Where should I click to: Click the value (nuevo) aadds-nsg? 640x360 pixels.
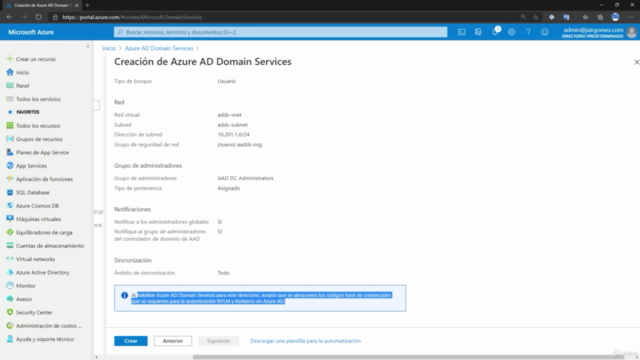coord(240,144)
